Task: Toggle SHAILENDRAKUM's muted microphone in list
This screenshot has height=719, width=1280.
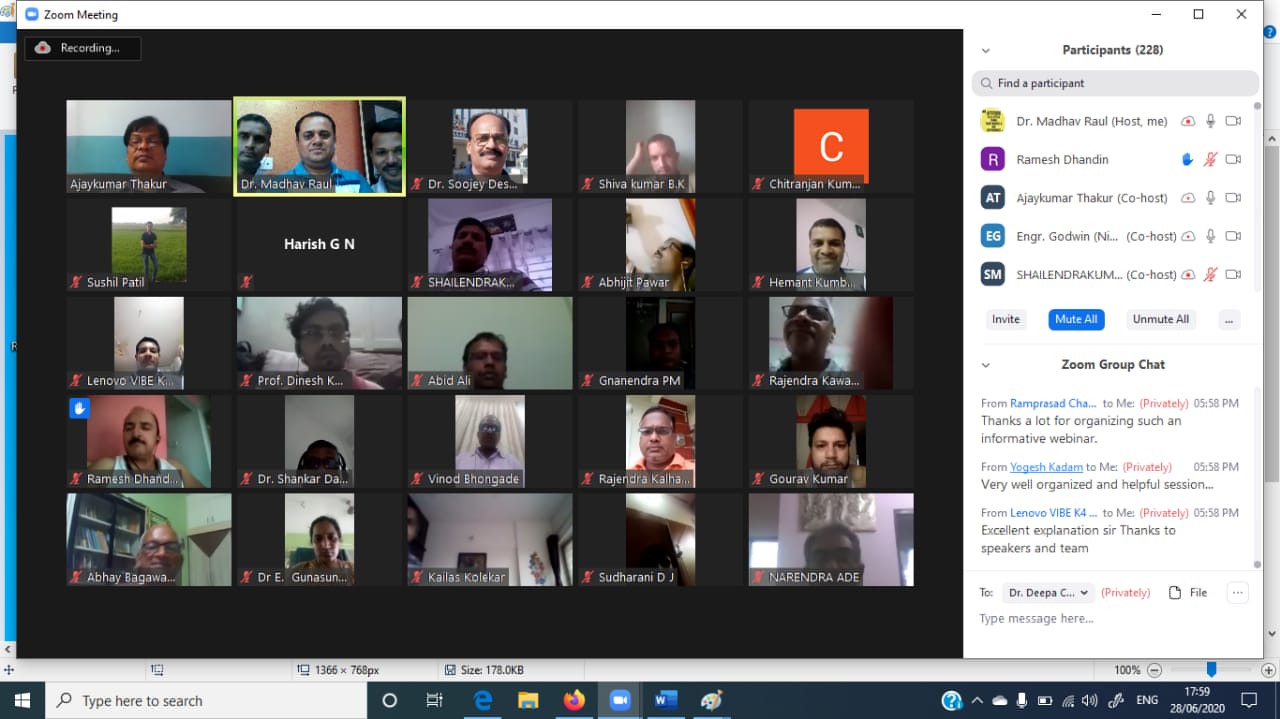Action: [x=1210, y=274]
